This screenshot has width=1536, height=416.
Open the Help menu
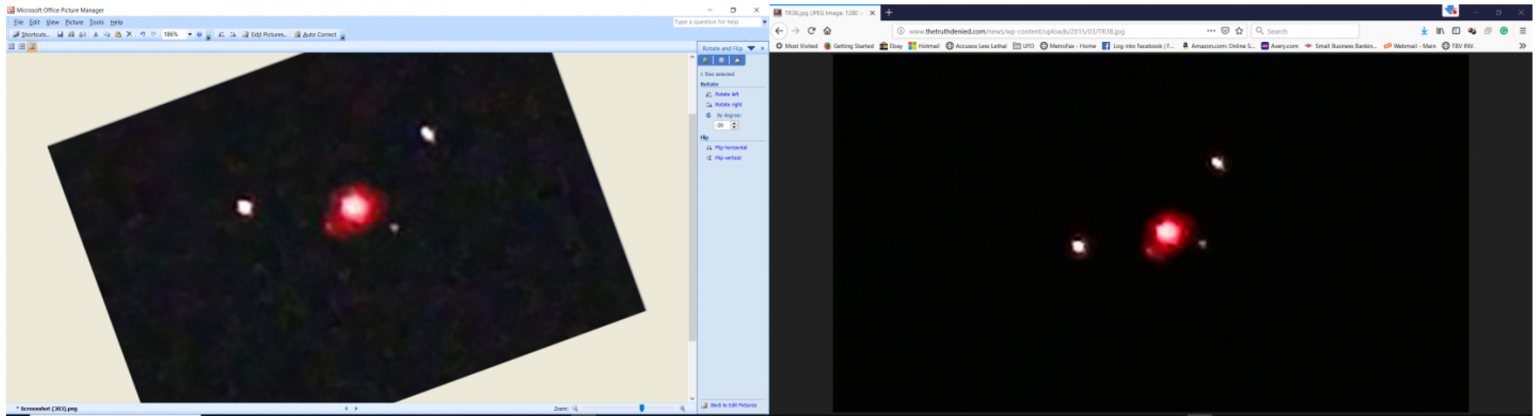point(116,22)
